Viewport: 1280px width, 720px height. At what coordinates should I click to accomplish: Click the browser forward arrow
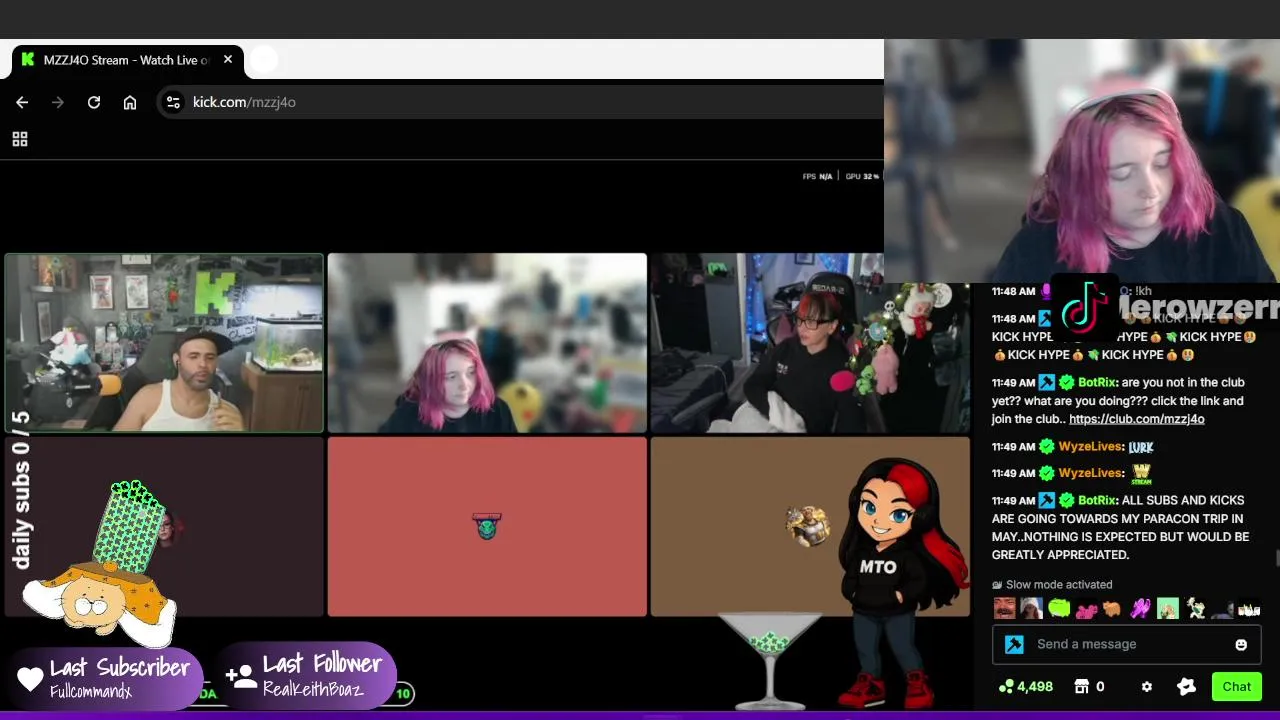[x=58, y=102]
